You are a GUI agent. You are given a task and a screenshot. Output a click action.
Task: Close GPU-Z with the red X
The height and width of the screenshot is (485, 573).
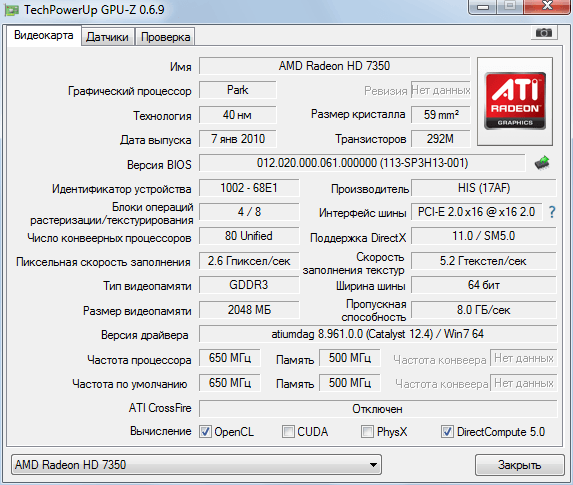547,6
